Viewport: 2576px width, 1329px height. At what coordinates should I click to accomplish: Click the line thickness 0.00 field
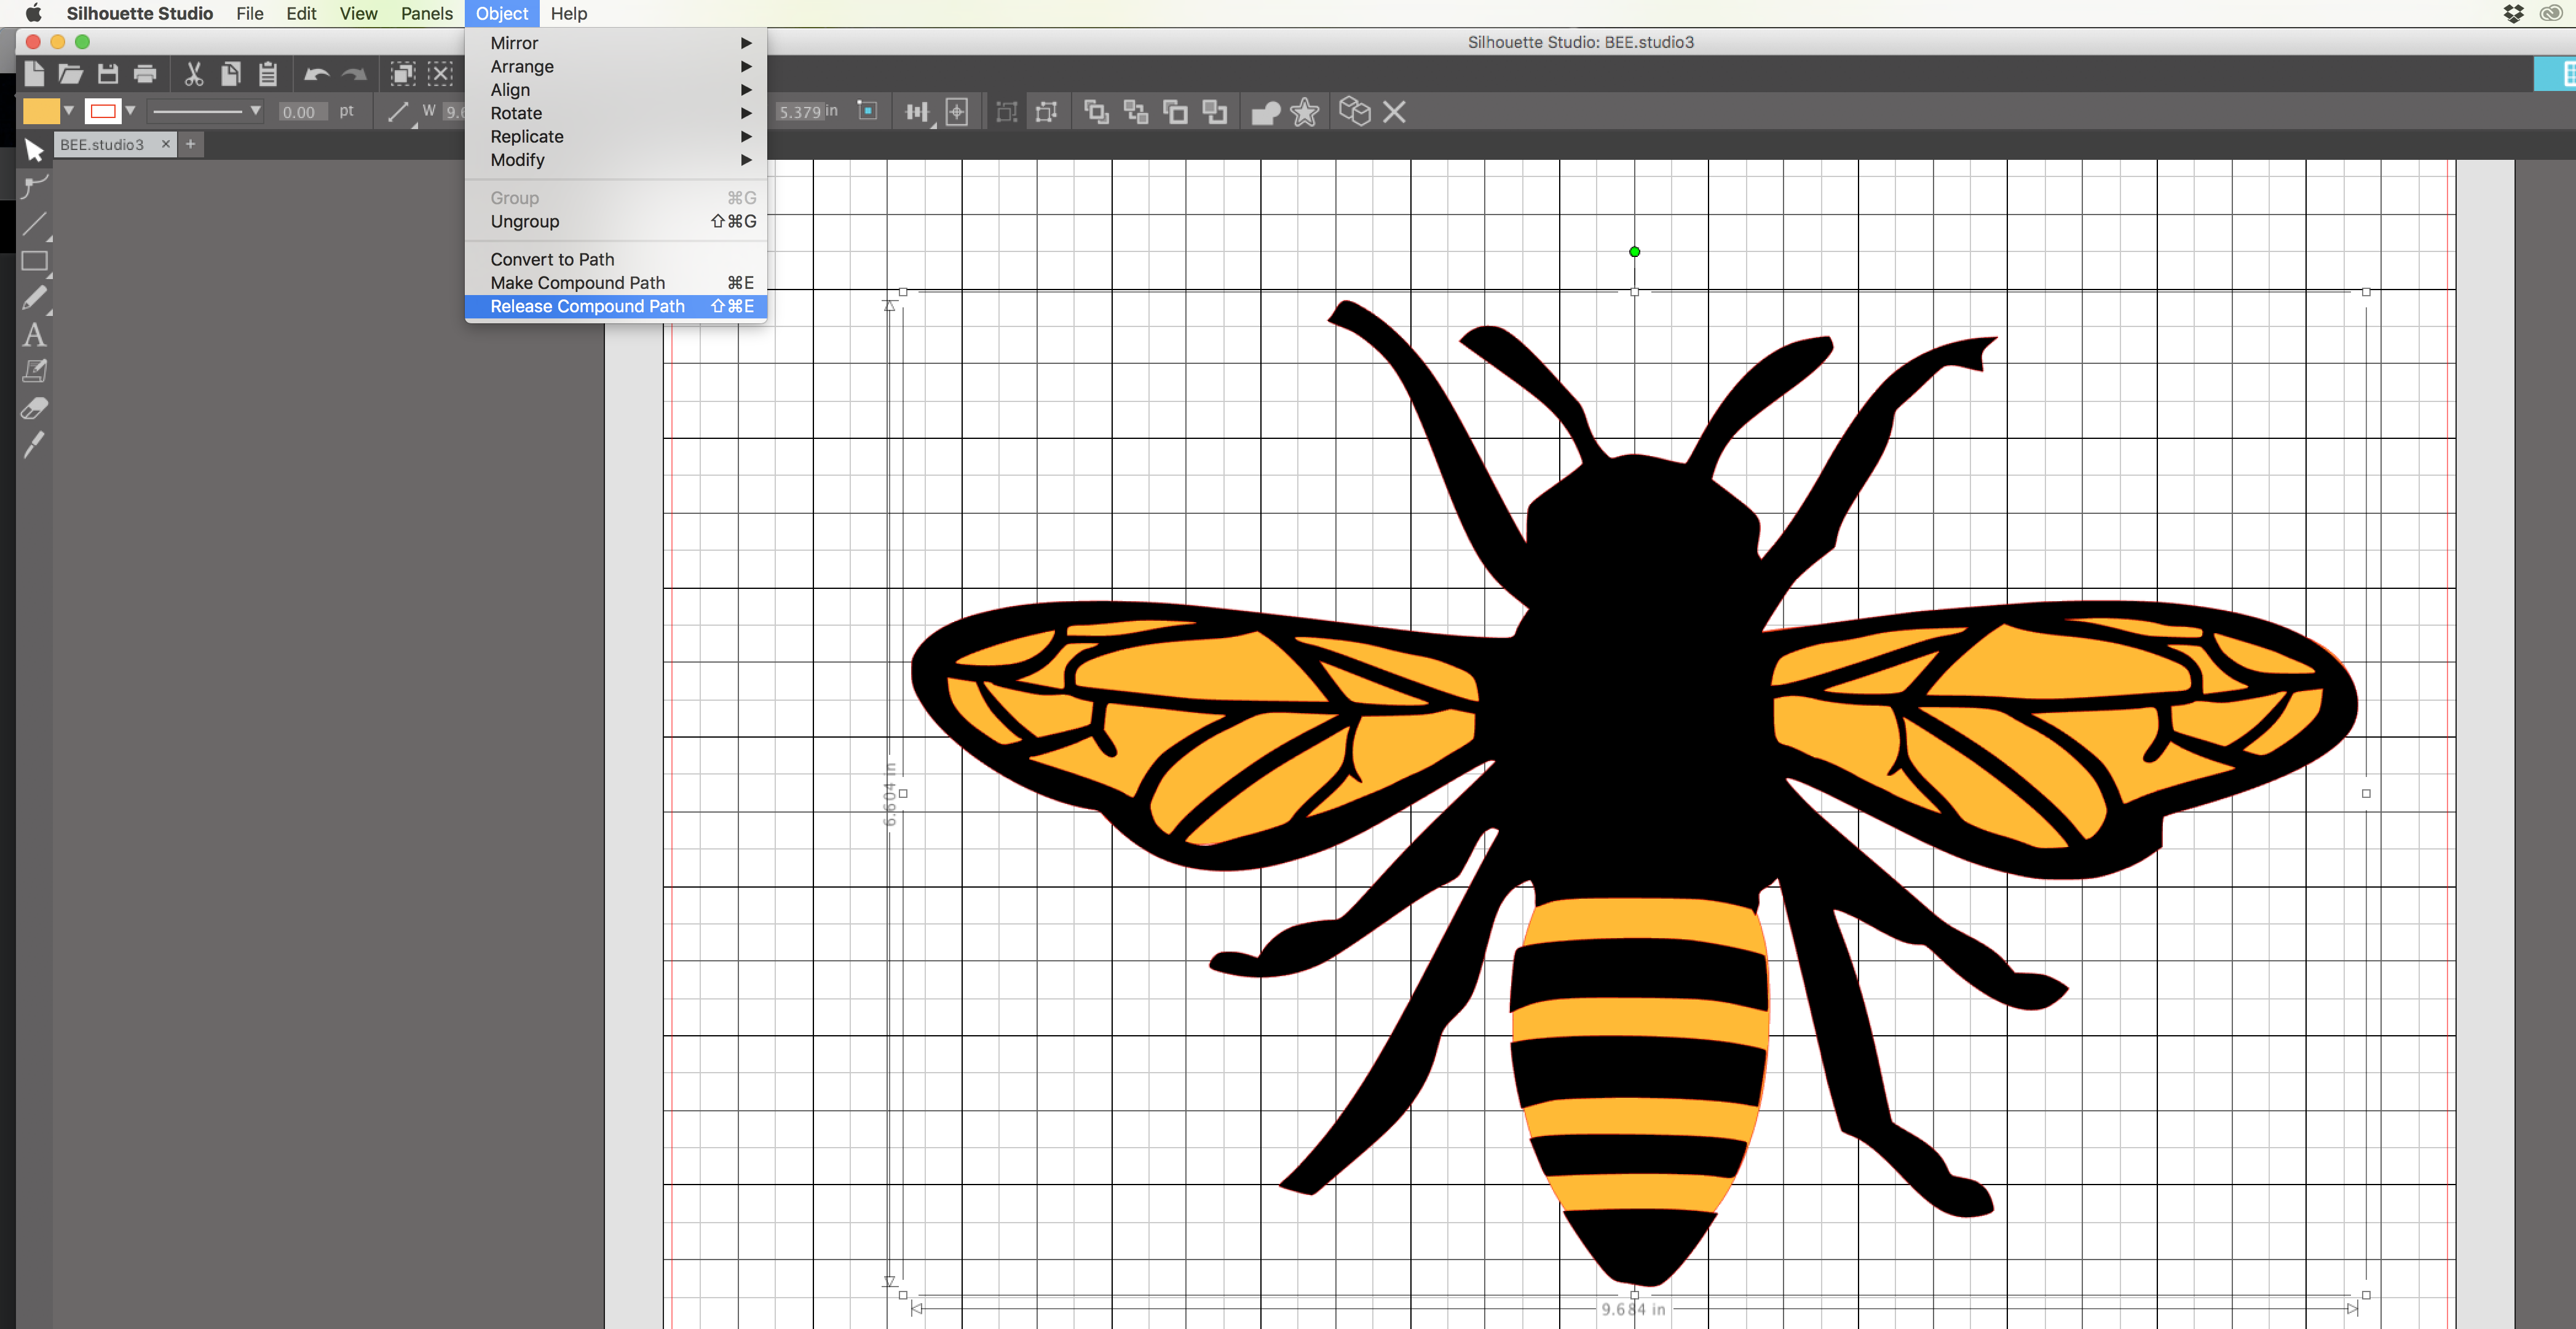[299, 112]
